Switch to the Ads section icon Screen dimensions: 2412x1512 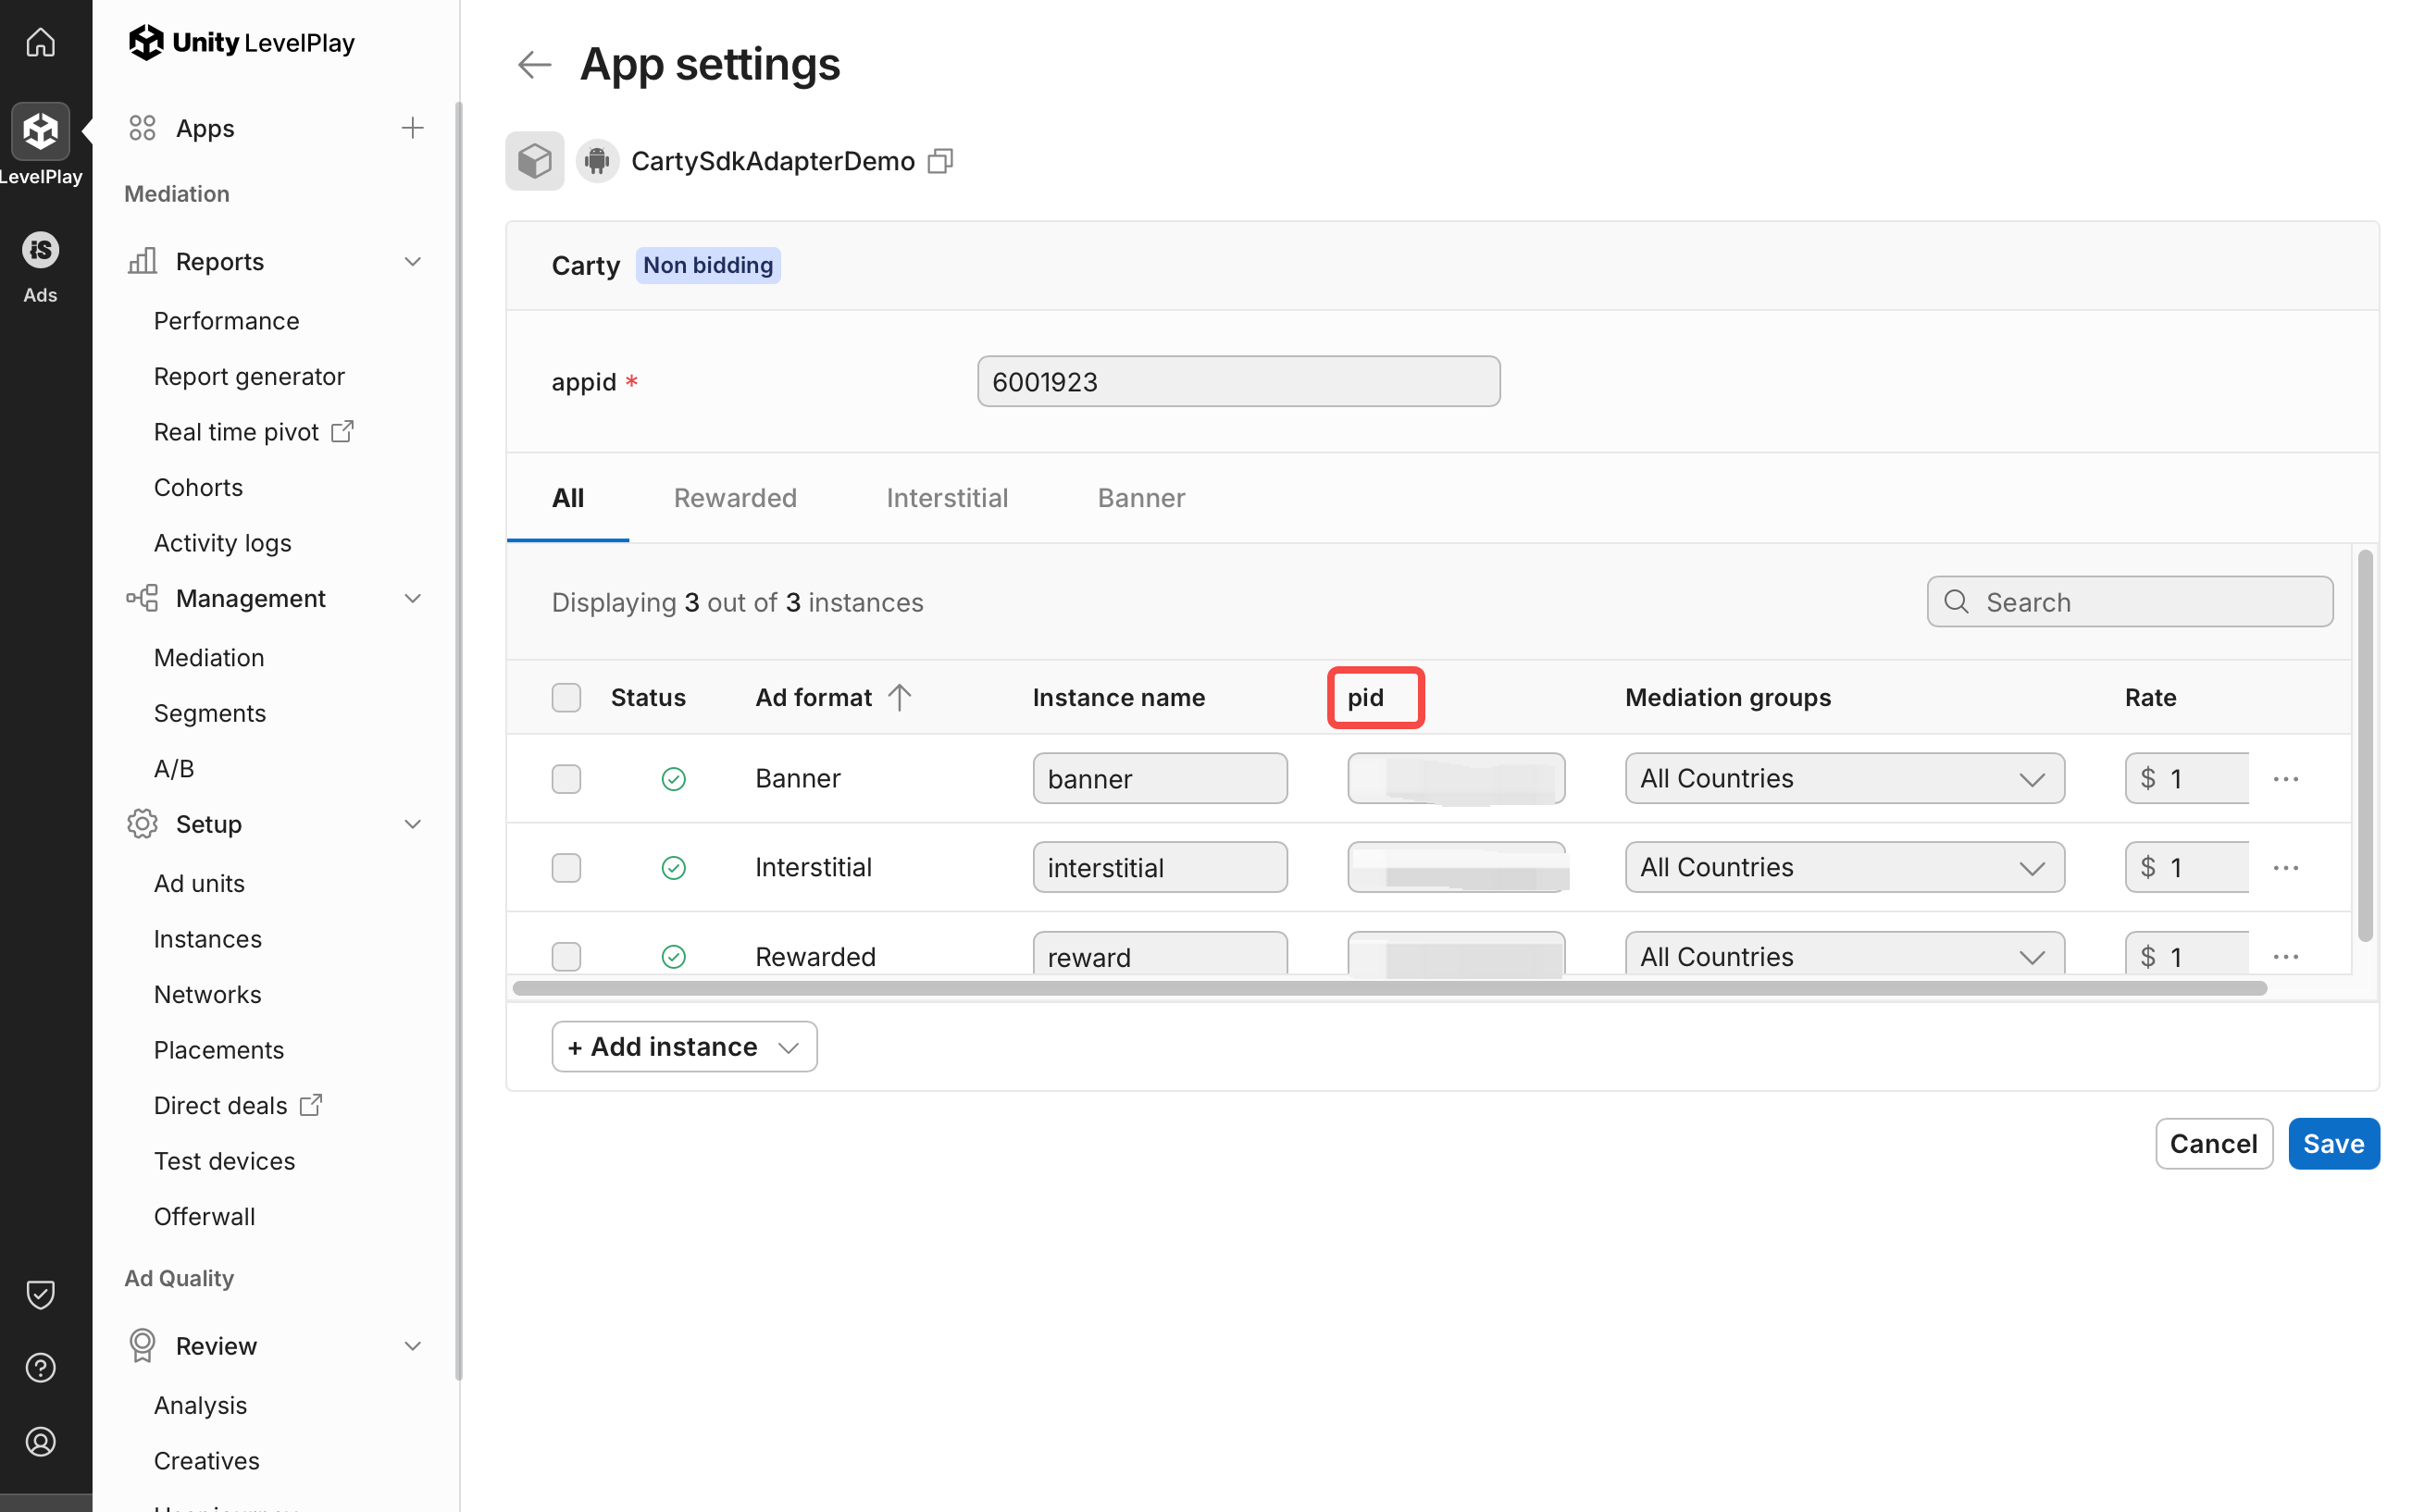click(x=40, y=251)
